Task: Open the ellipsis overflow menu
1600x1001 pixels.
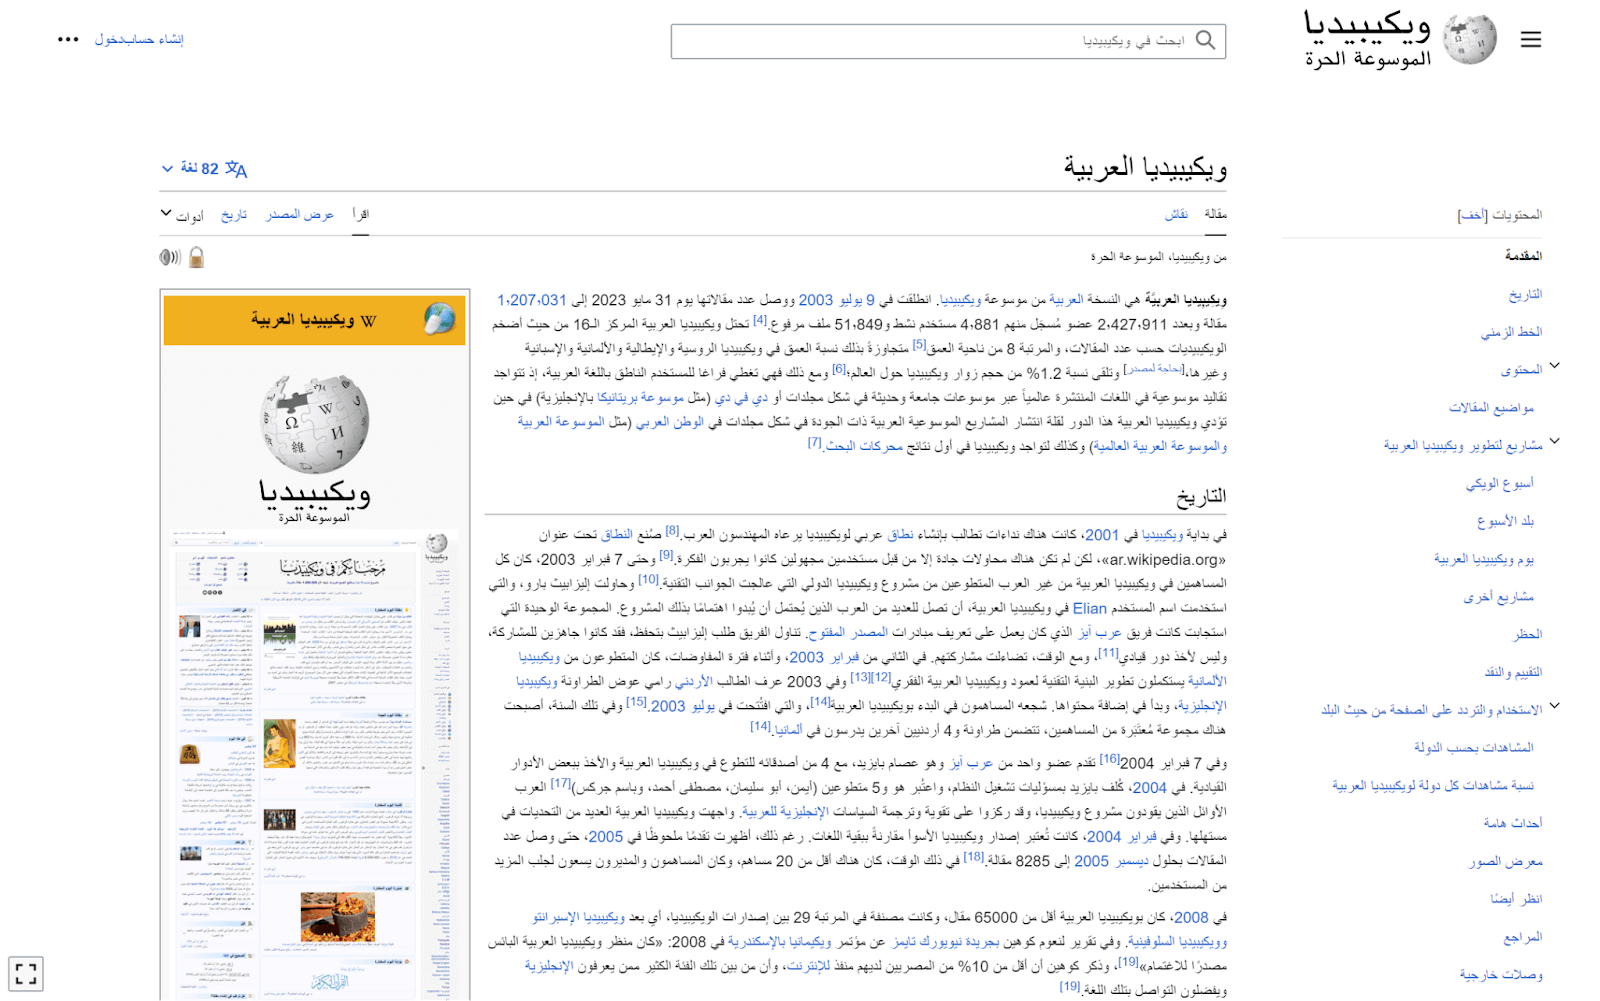Action: pyautogui.click(x=67, y=38)
